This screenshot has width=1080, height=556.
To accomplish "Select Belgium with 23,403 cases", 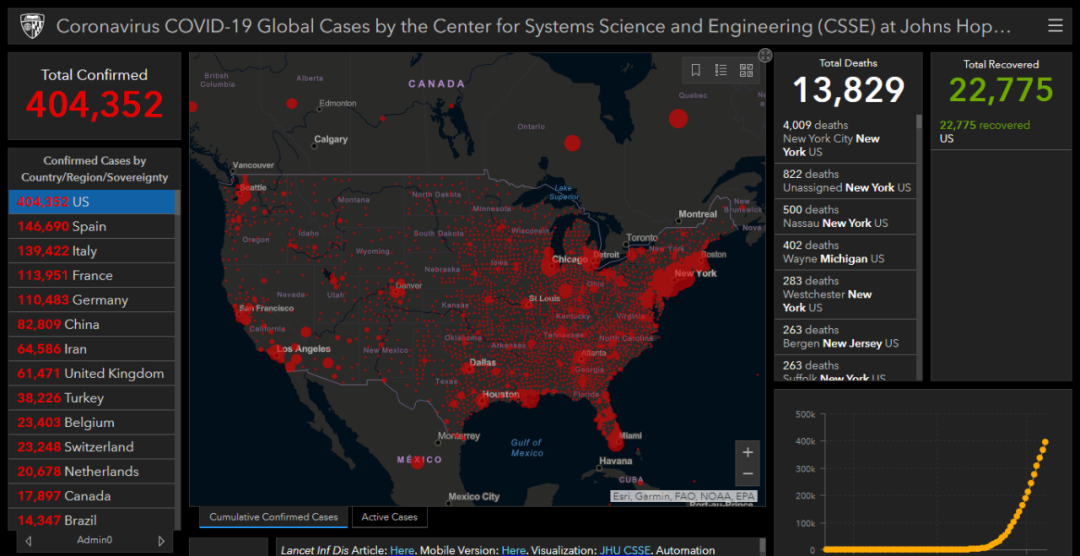I will (92, 422).
